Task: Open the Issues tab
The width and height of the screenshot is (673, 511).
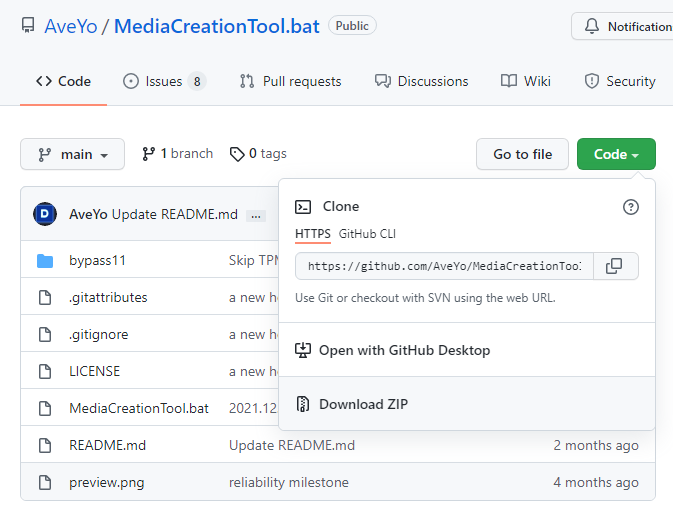Action: 164,81
